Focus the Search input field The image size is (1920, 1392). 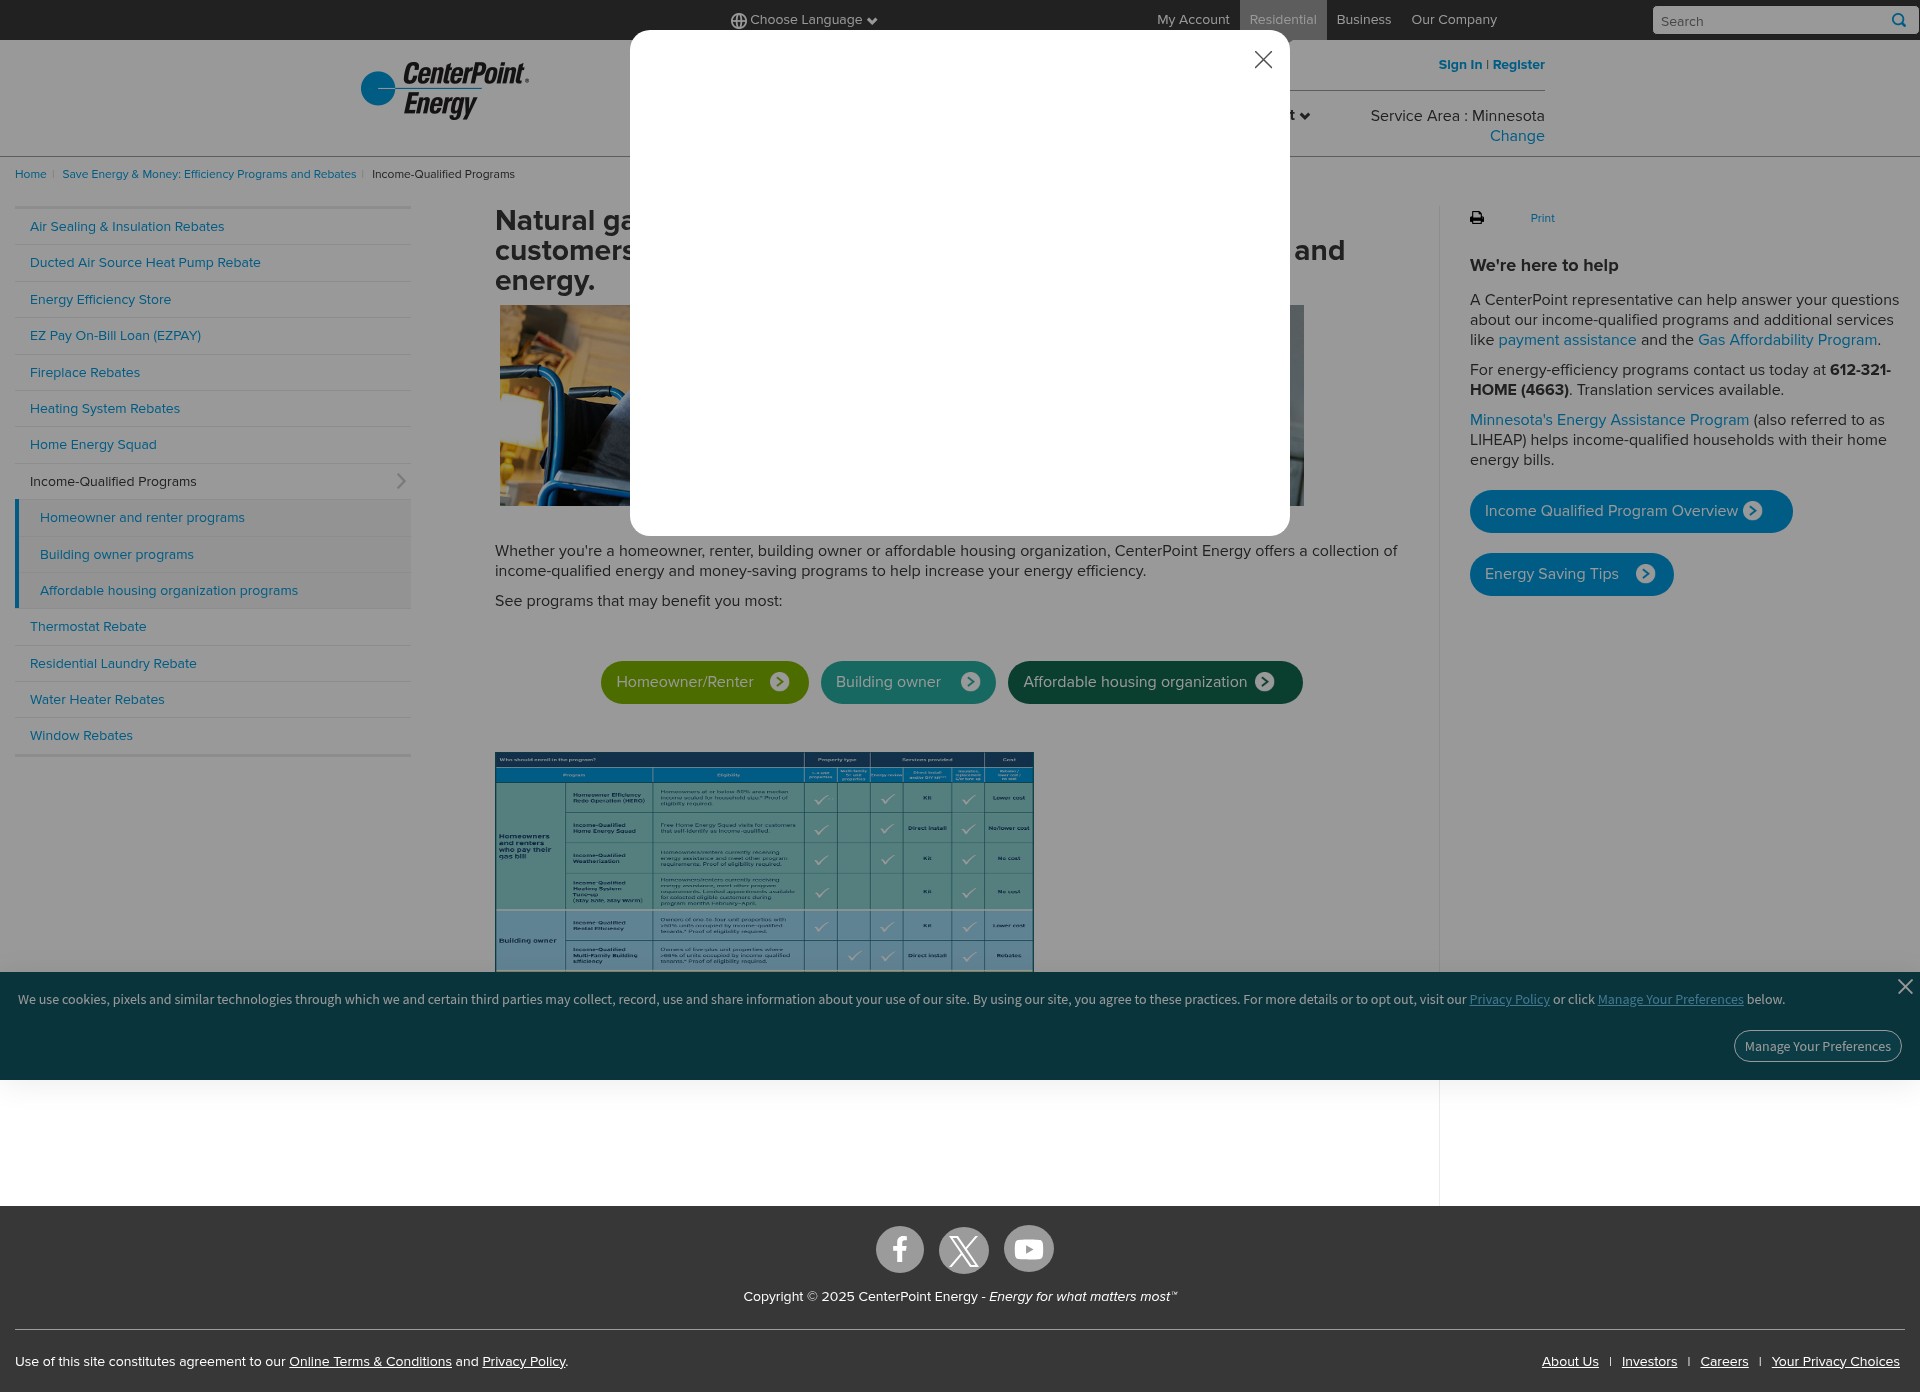(x=1768, y=20)
